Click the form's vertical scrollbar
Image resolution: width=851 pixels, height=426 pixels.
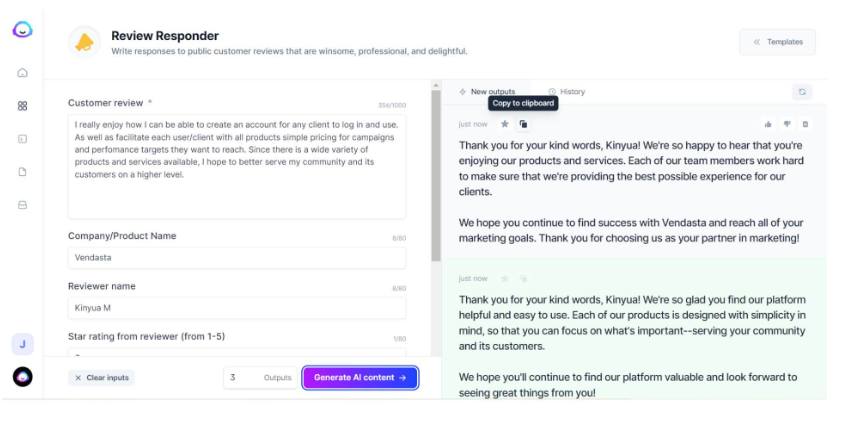click(x=436, y=175)
